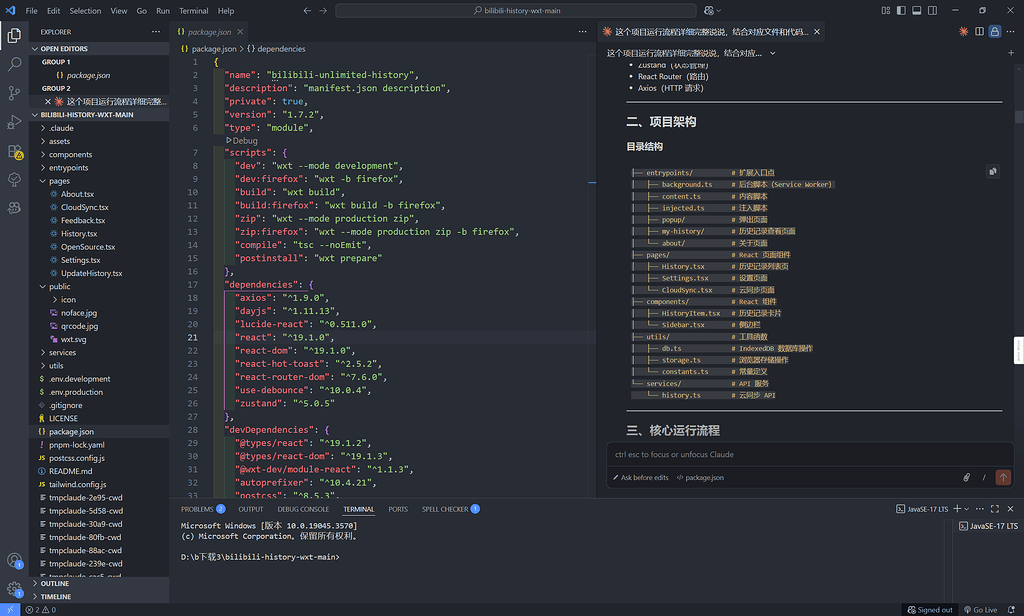The image size is (1024, 616).
Task: Send message with the arrow button
Action: coord(1003,478)
